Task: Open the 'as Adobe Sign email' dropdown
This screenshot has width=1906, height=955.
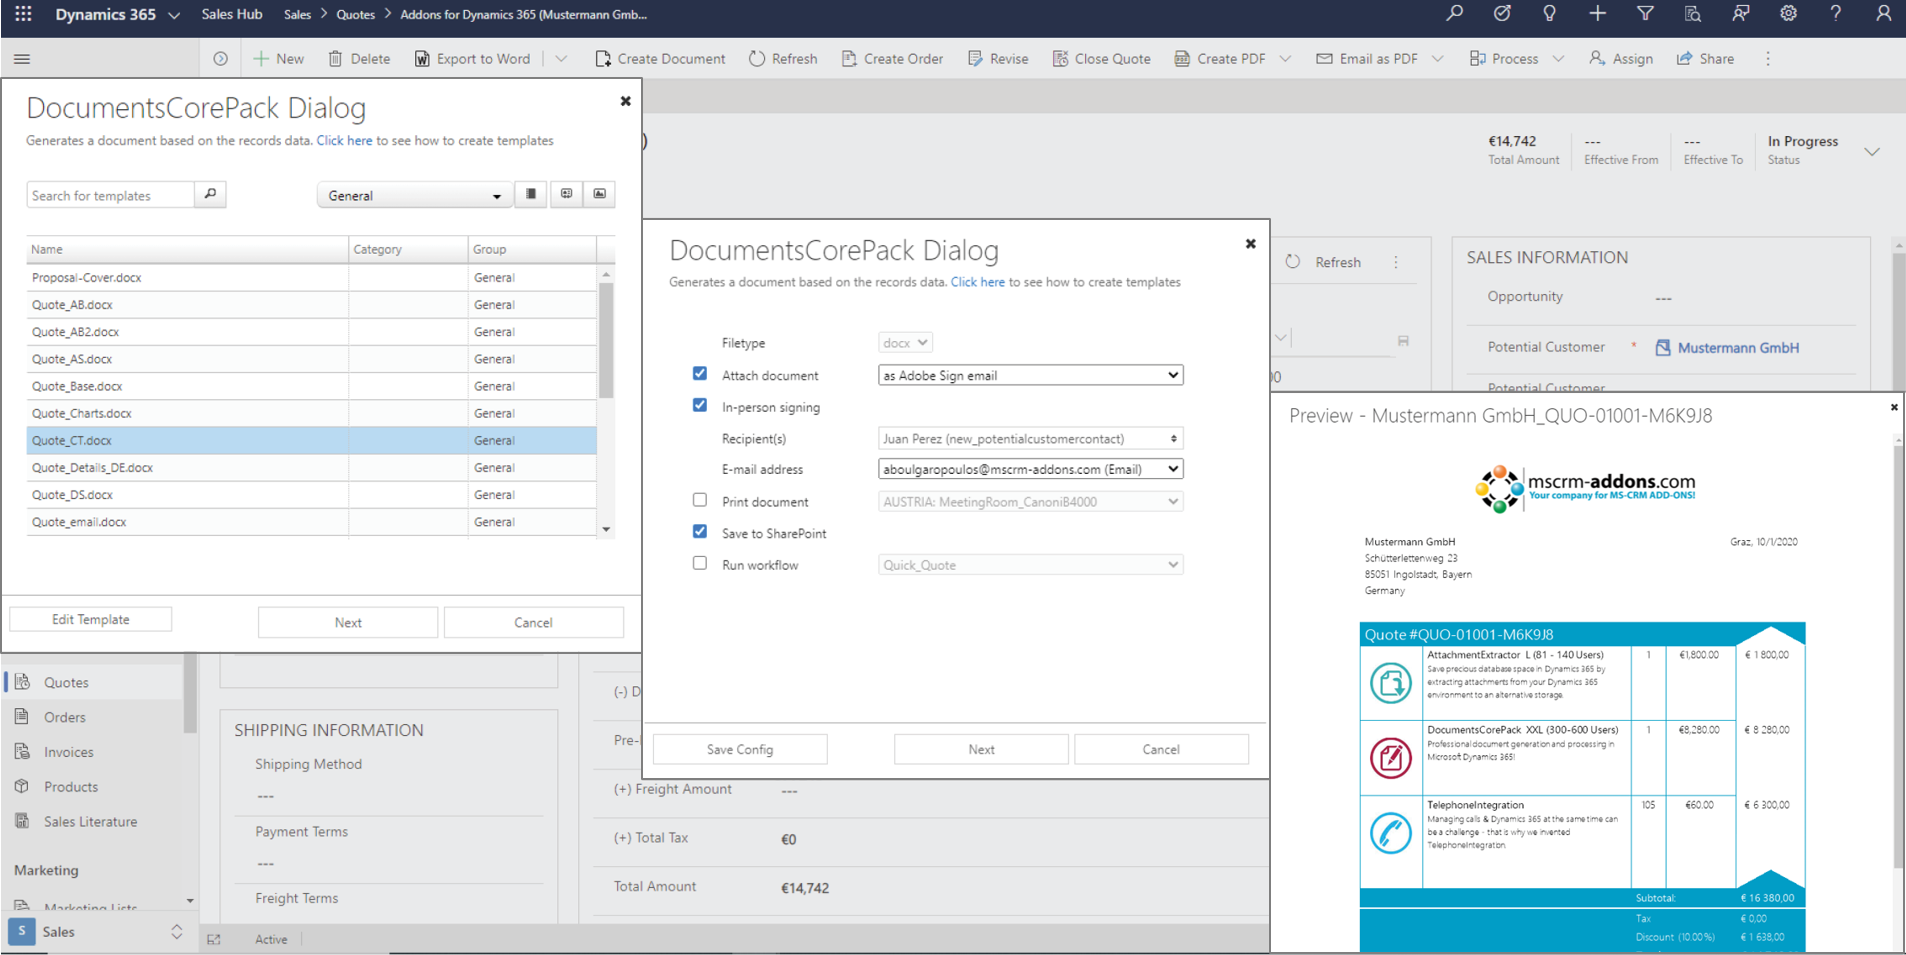Action: (1030, 375)
